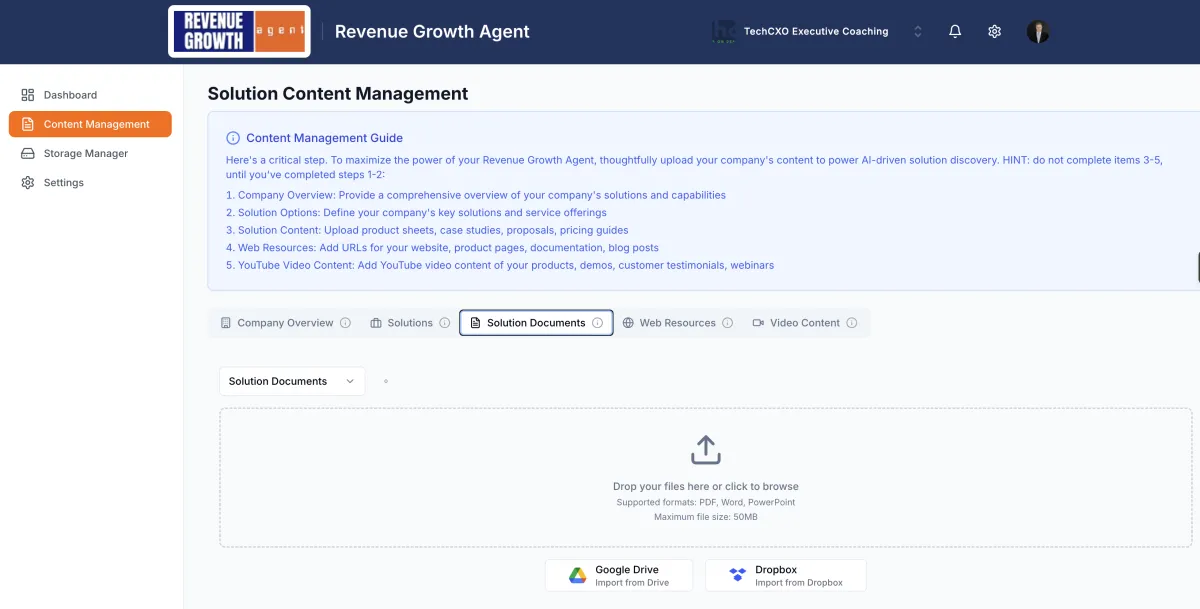Click the Google Drive logo icon
This screenshot has height=609, width=1200.
(577, 575)
